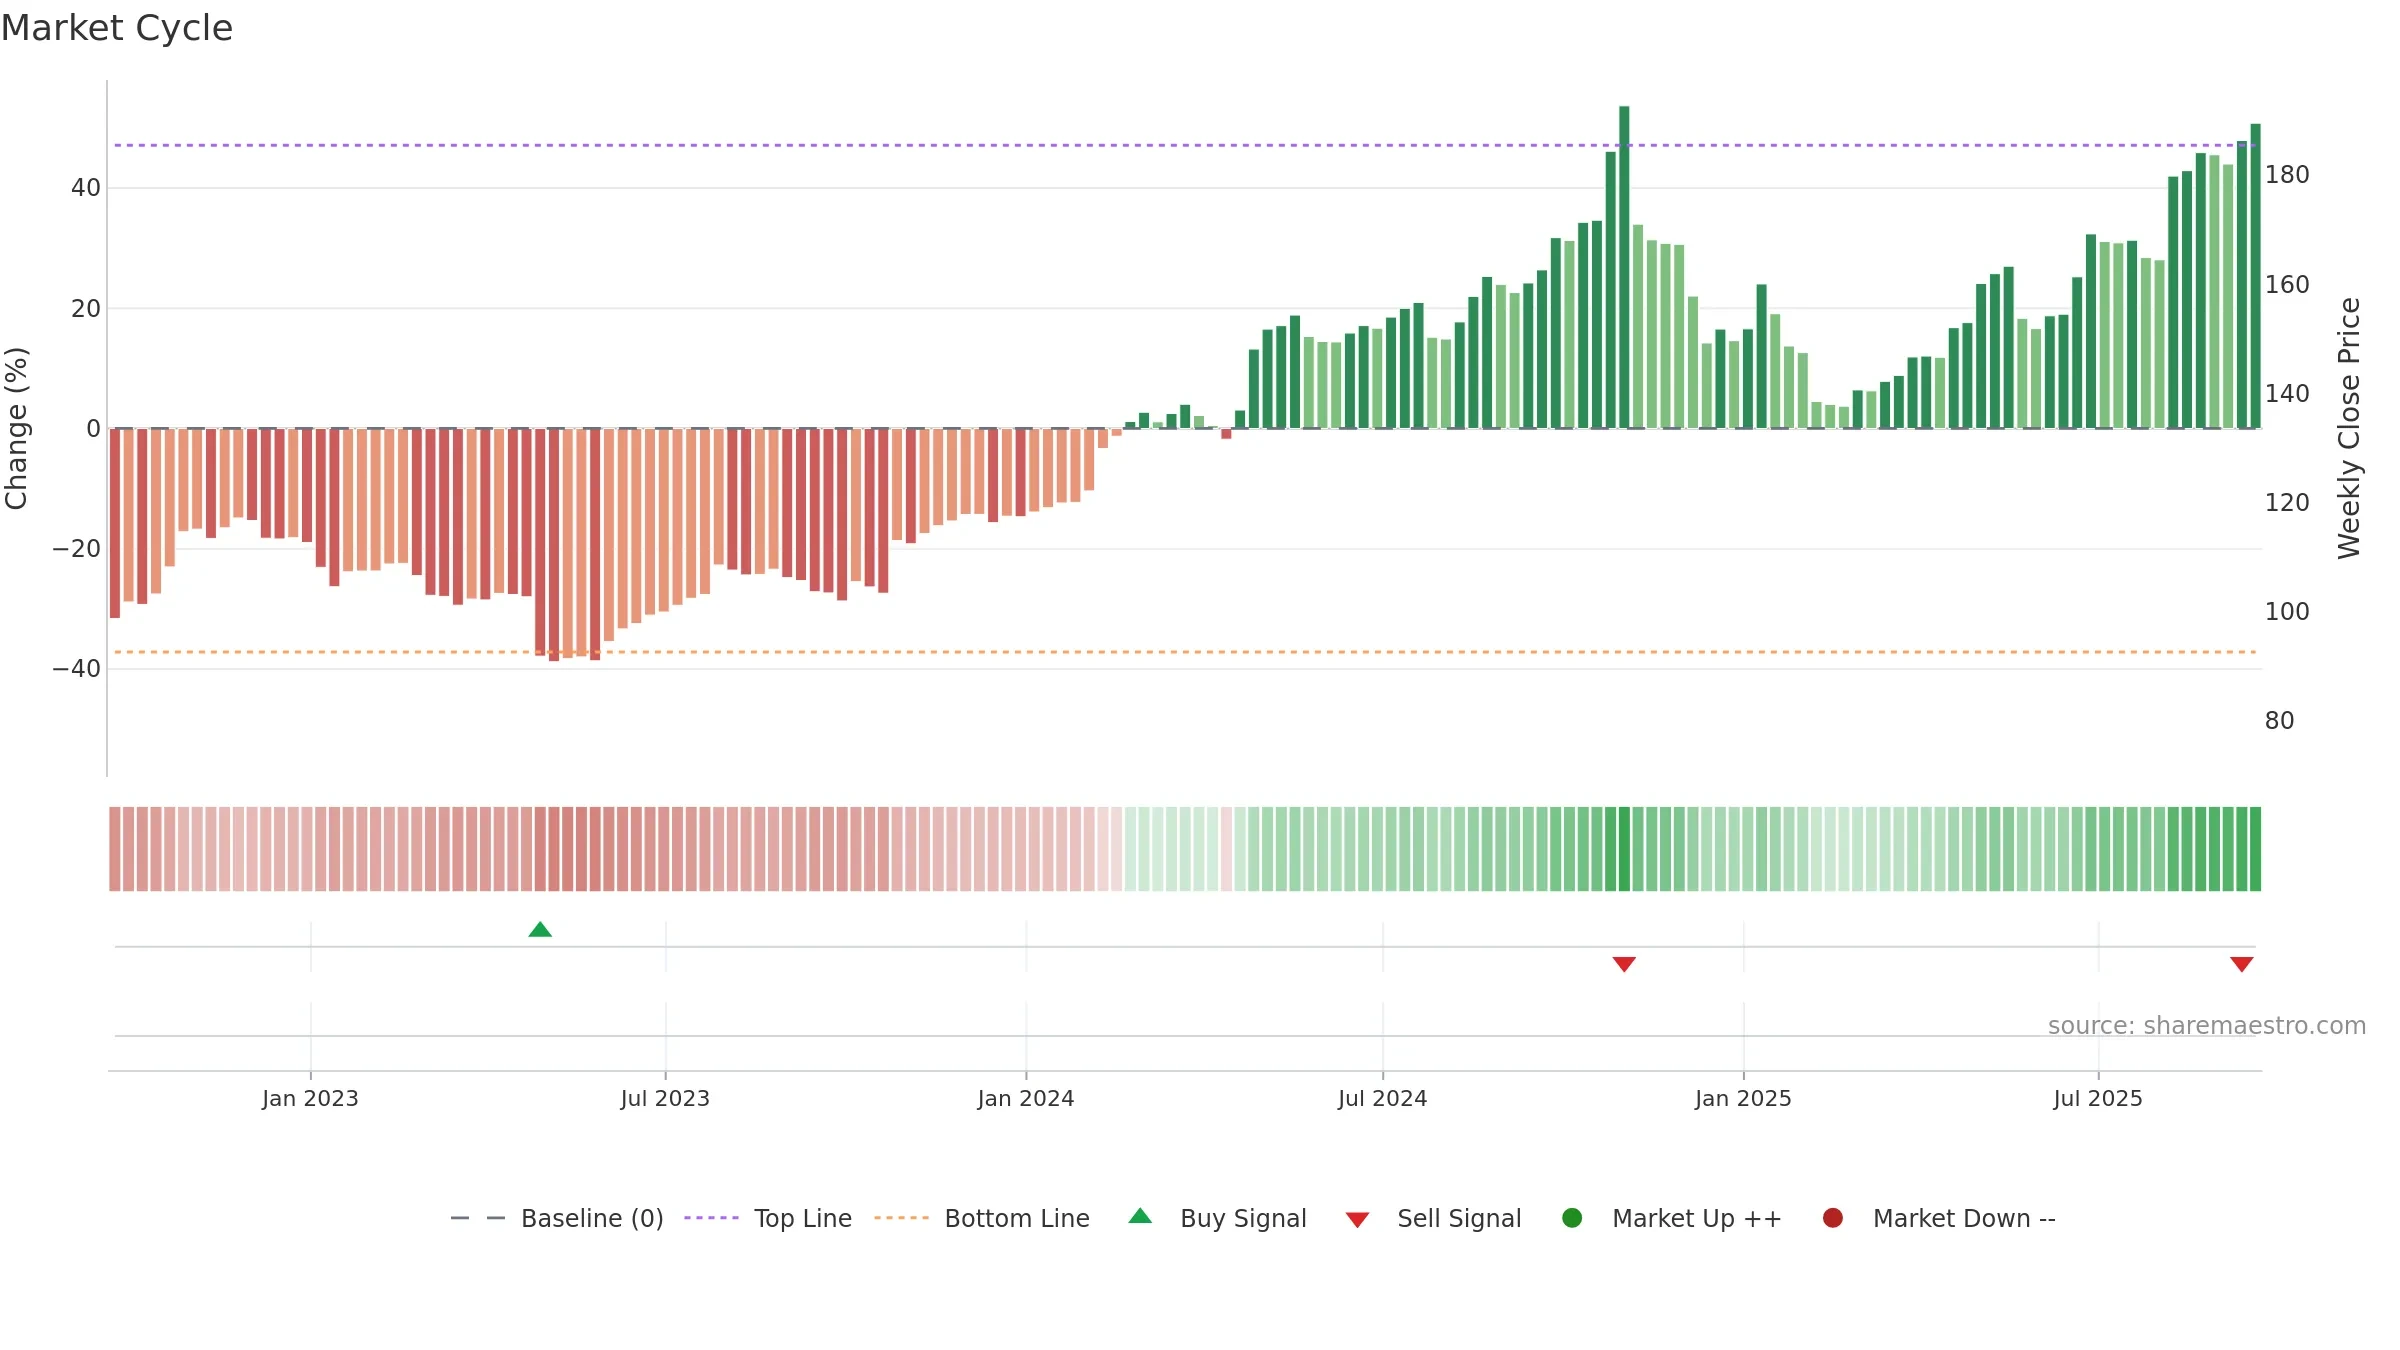The width and height of the screenshot is (2400, 1350).
Task: Click the Jan 2025 axis label
Action: pos(1743,1098)
